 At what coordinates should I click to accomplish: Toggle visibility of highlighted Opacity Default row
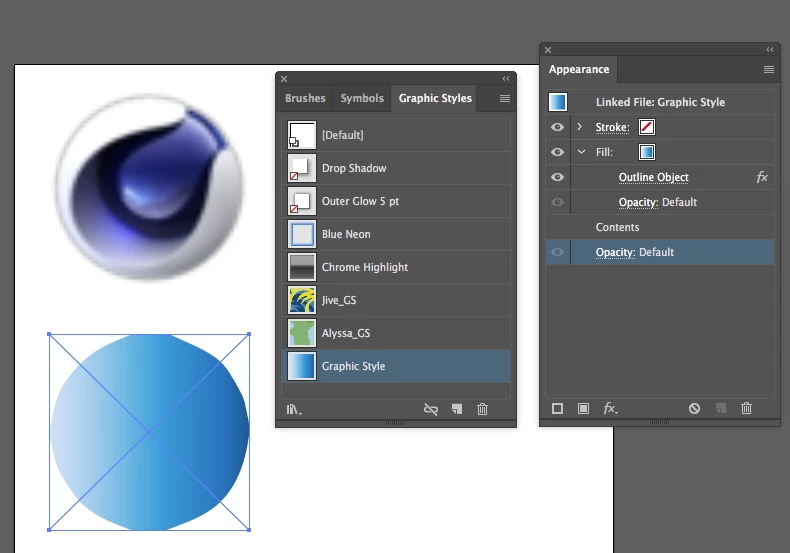click(x=557, y=252)
